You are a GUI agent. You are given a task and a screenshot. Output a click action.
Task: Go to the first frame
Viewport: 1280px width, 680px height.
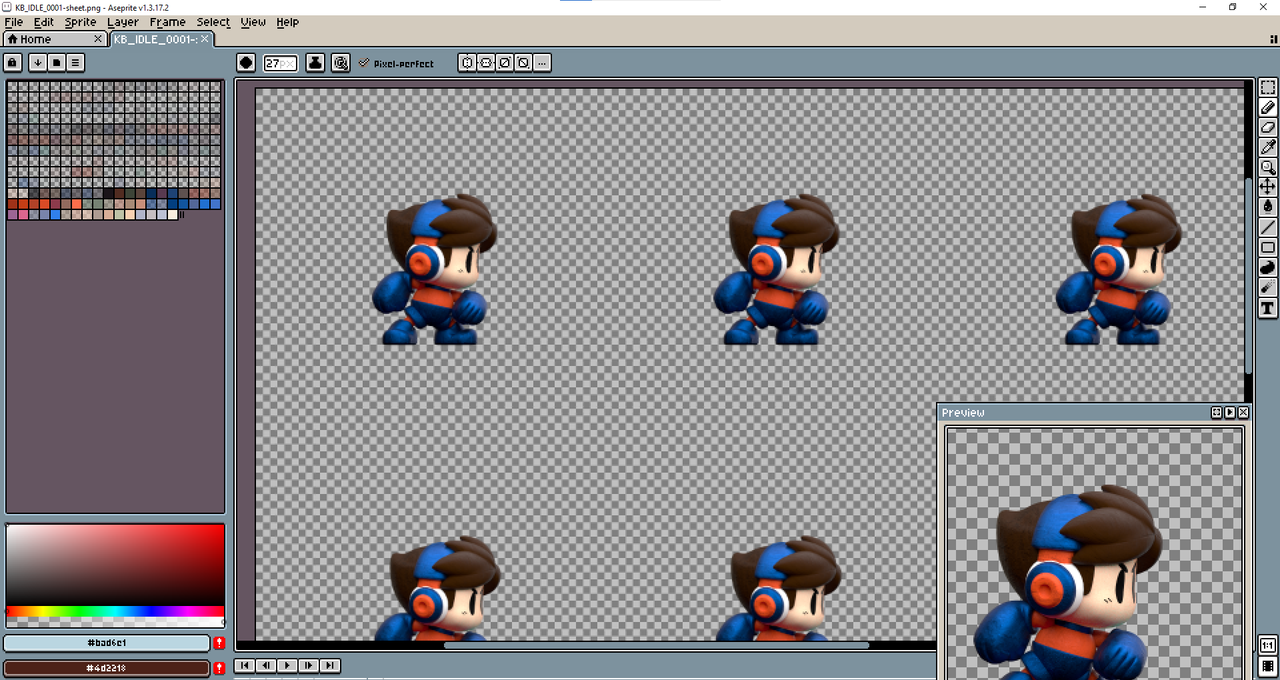(245, 665)
